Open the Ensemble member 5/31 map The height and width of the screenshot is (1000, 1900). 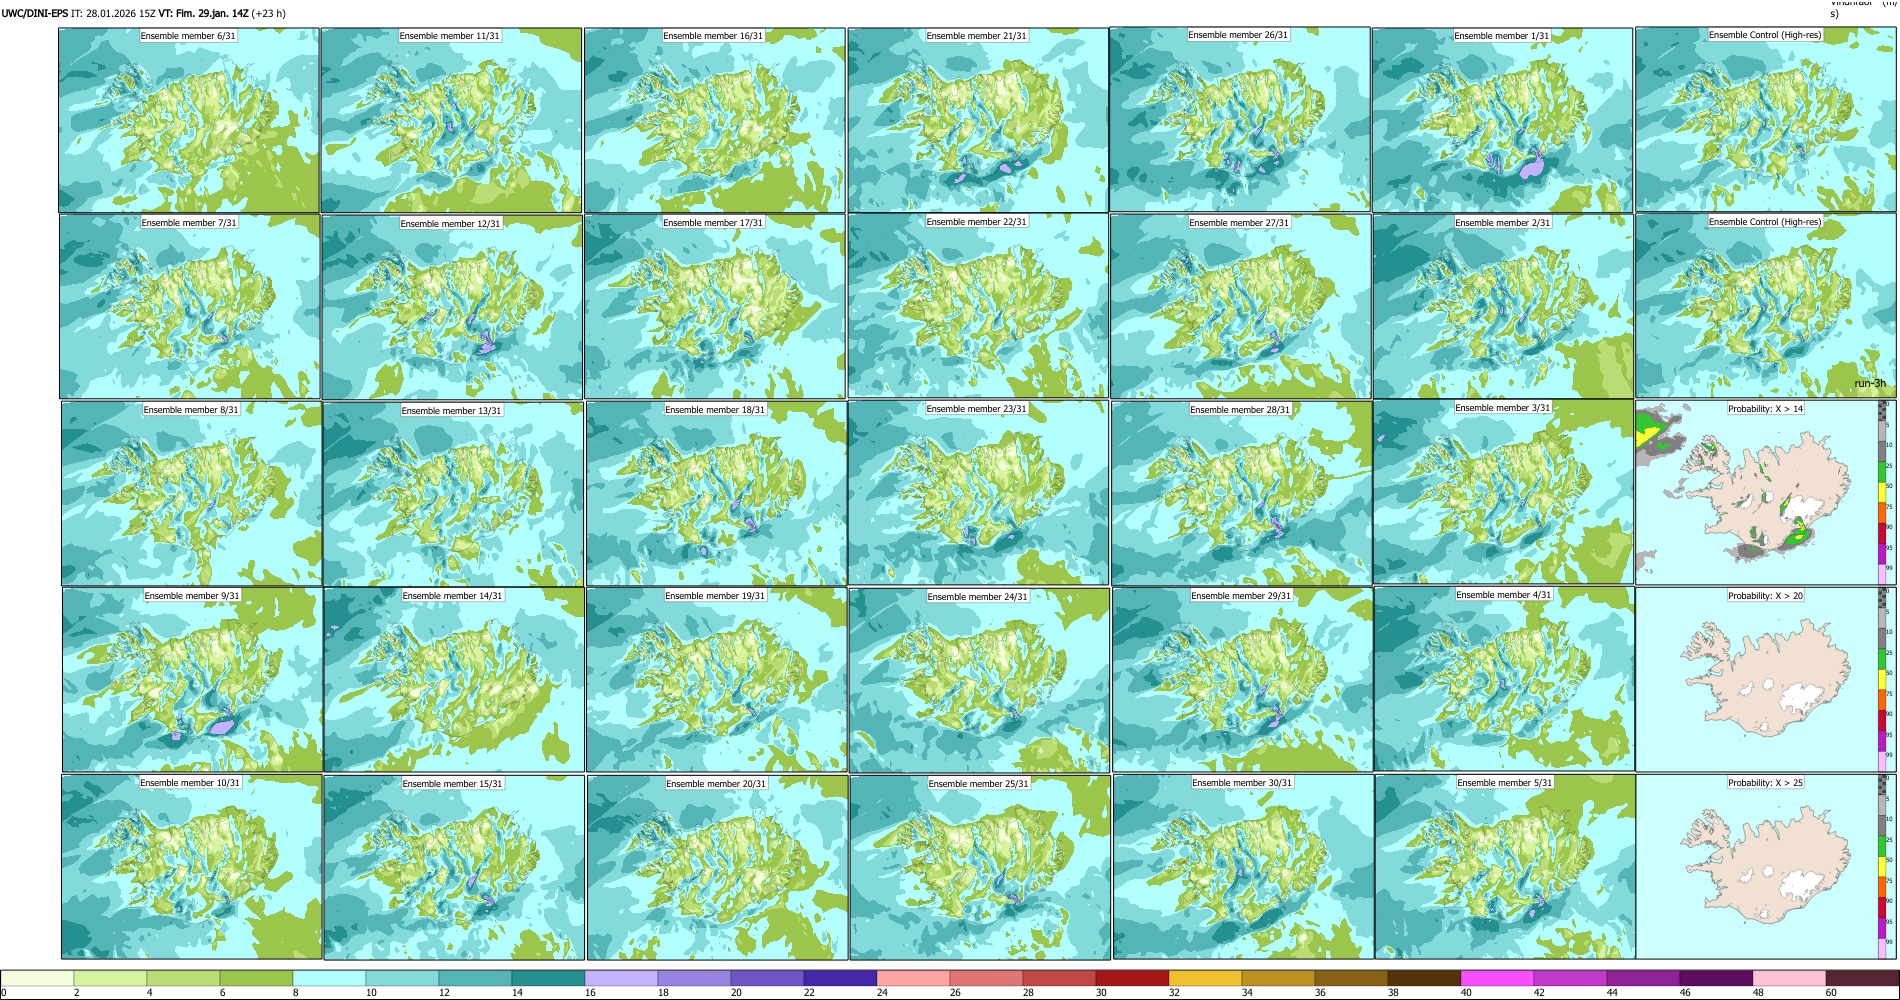point(1505,868)
